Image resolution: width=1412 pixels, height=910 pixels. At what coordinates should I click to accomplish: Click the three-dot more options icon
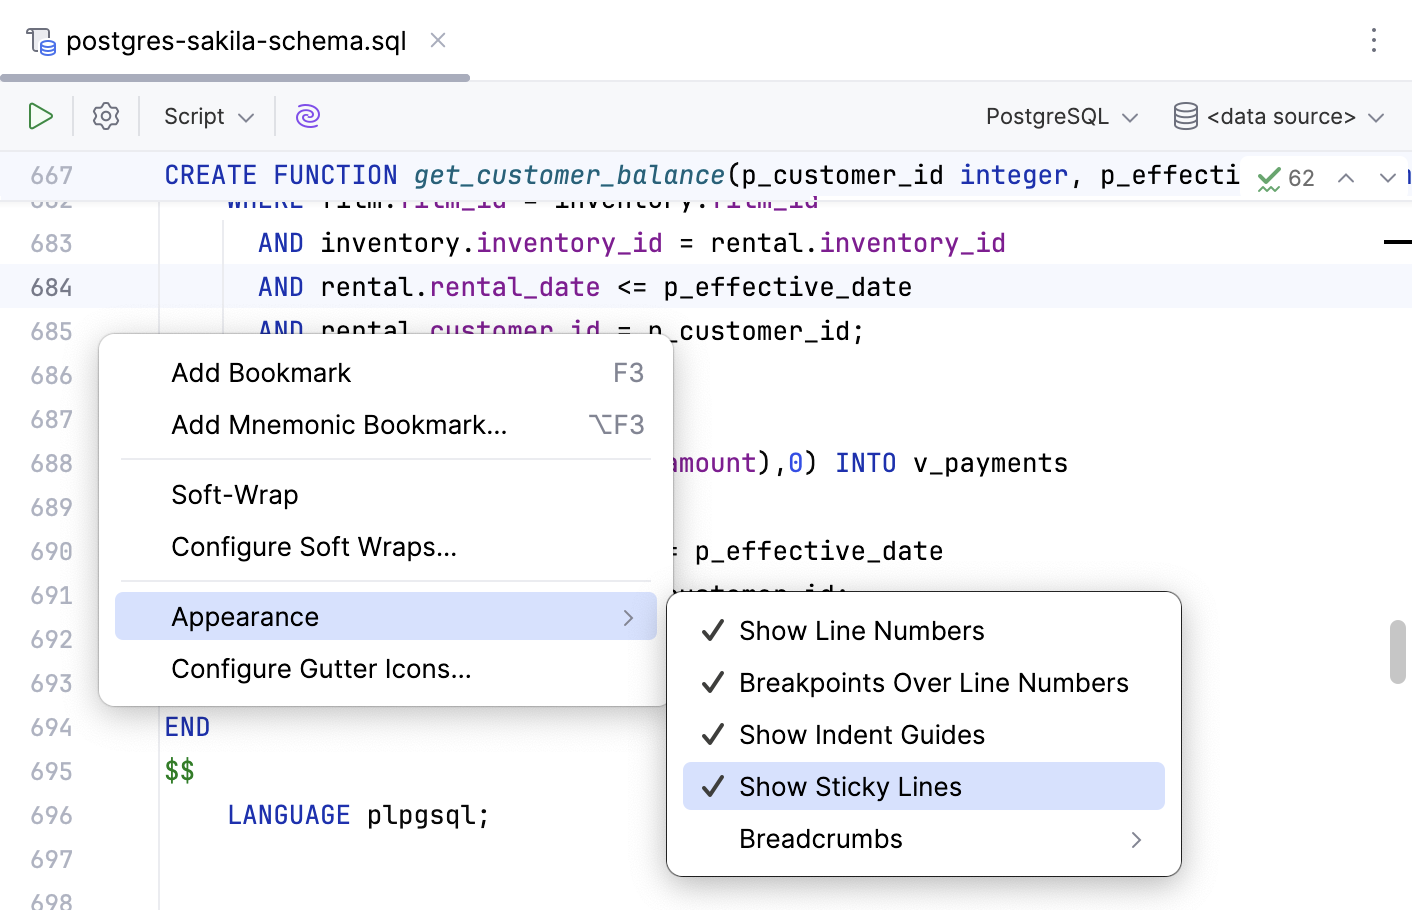[x=1374, y=40]
